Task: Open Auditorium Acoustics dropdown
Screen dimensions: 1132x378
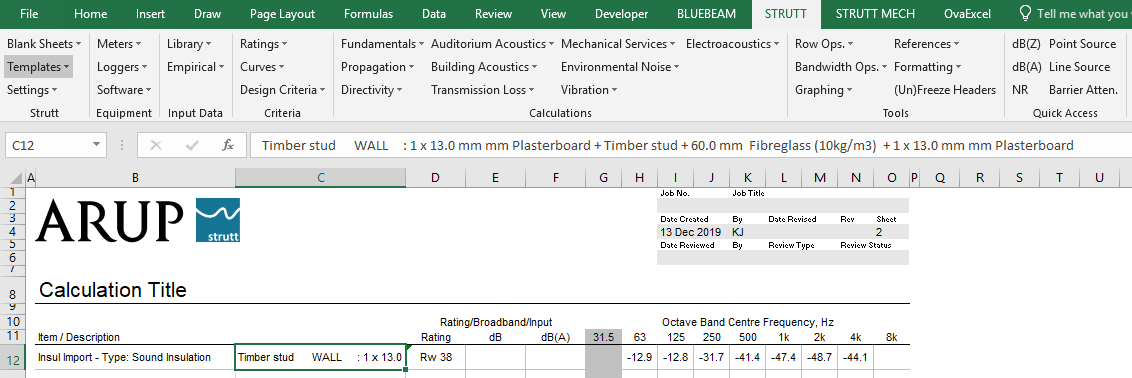Action: [492, 44]
